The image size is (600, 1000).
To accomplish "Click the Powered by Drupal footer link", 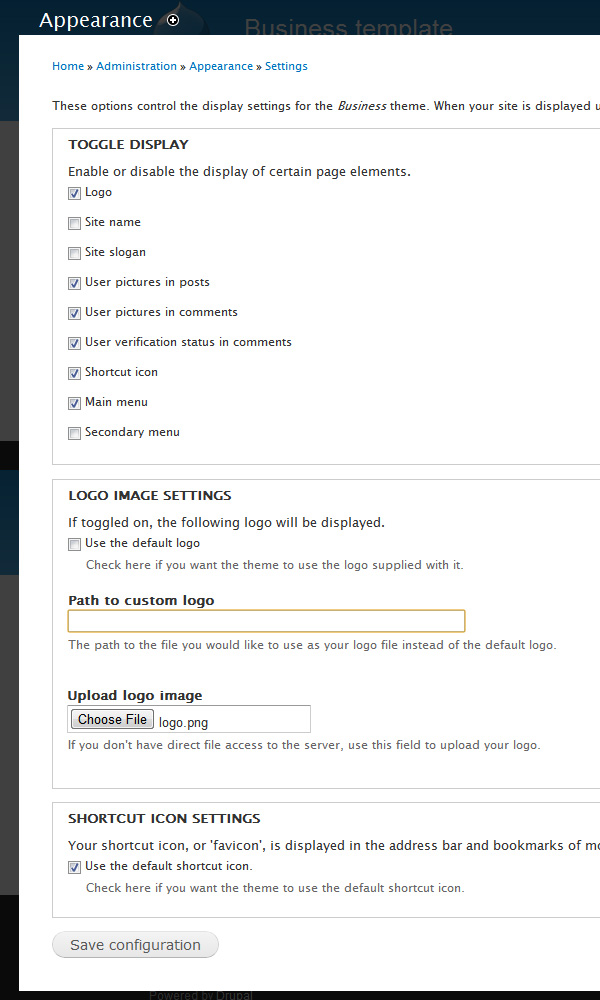I will pyautogui.click(x=201, y=995).
